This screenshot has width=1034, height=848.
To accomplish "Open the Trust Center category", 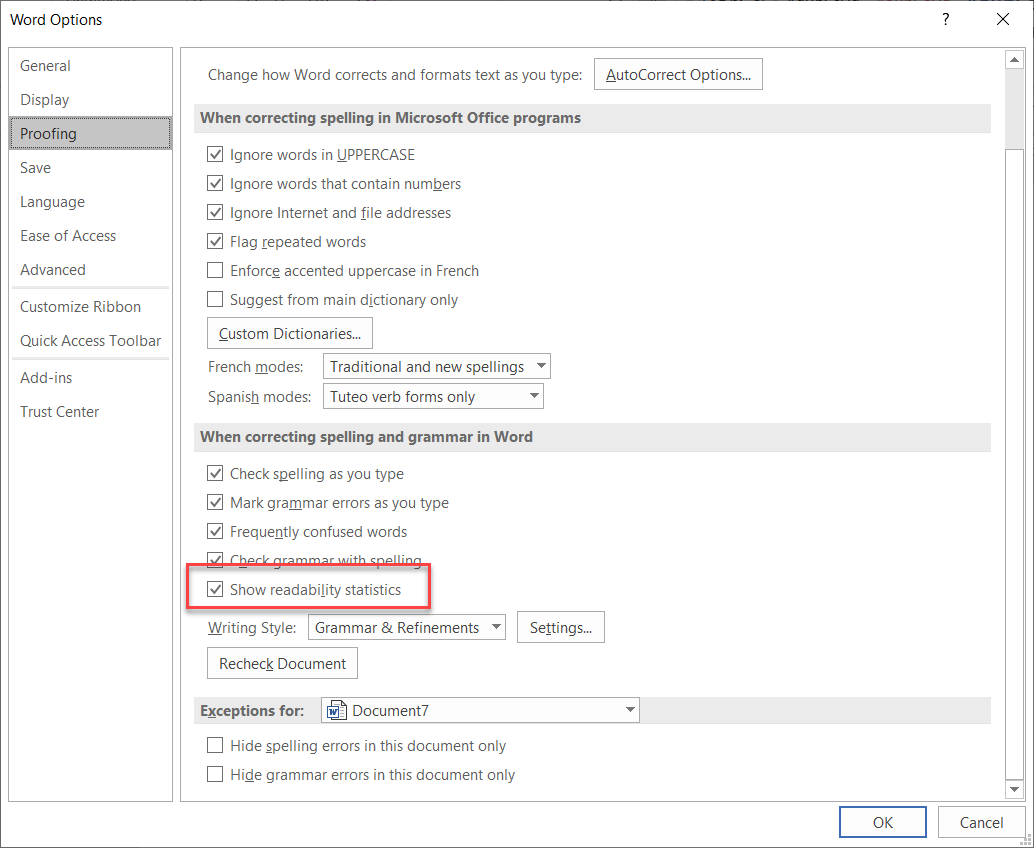I will click(x=90, y=411).
